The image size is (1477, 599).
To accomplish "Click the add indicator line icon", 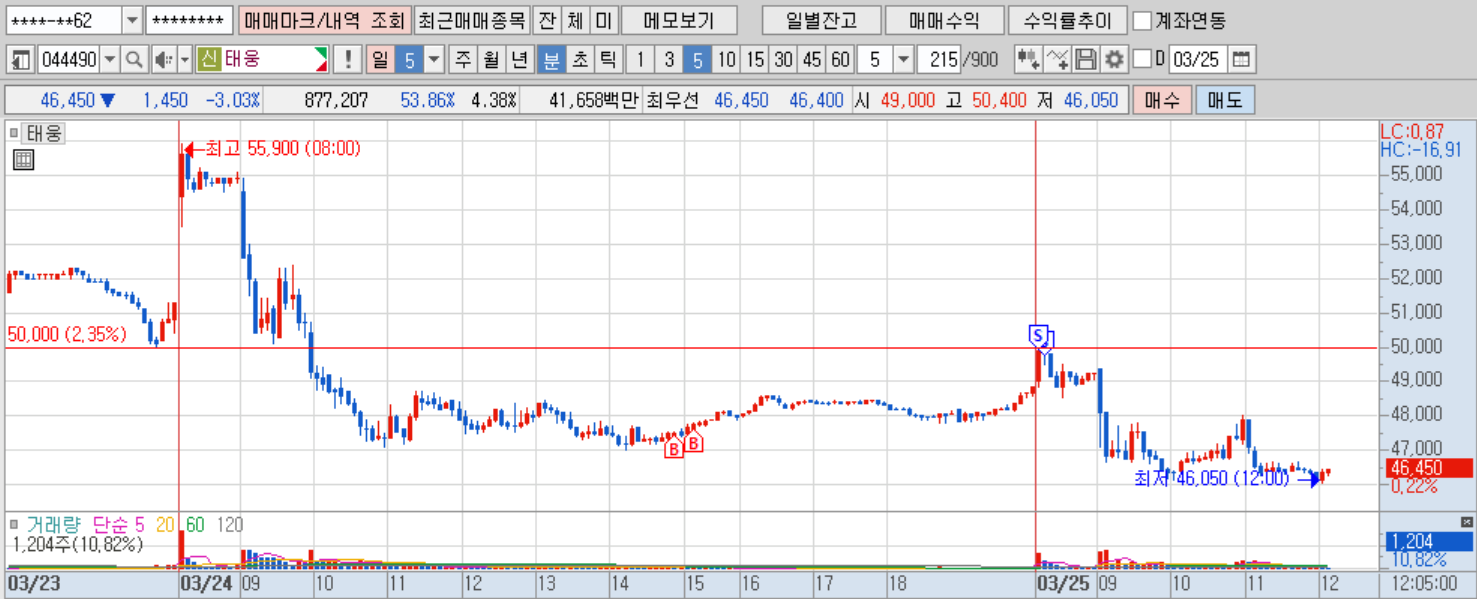I will [1057, 60].
